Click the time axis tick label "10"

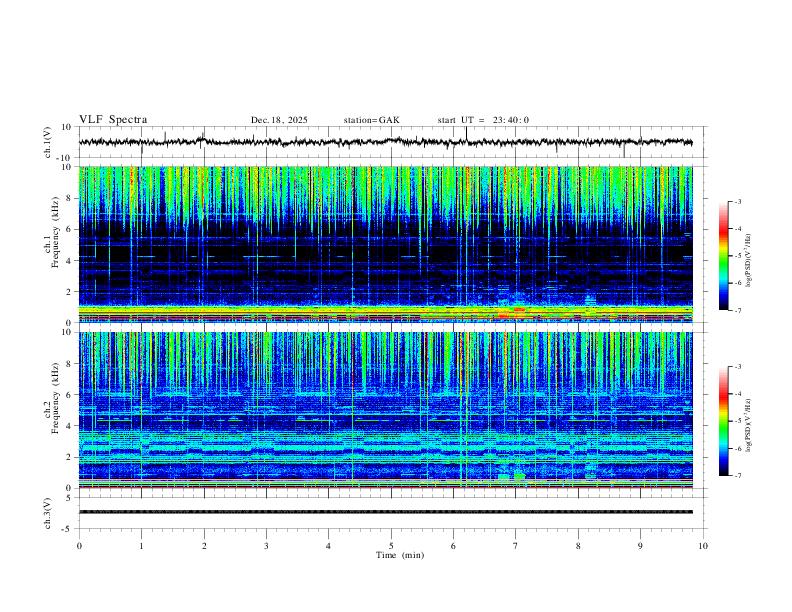703,546
